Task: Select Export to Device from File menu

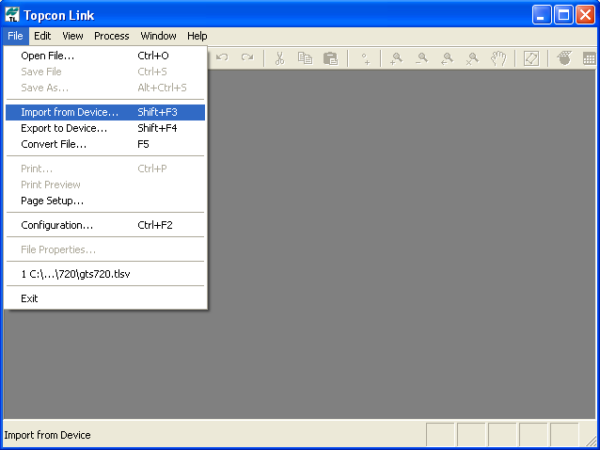Action: tap(64, 128)
